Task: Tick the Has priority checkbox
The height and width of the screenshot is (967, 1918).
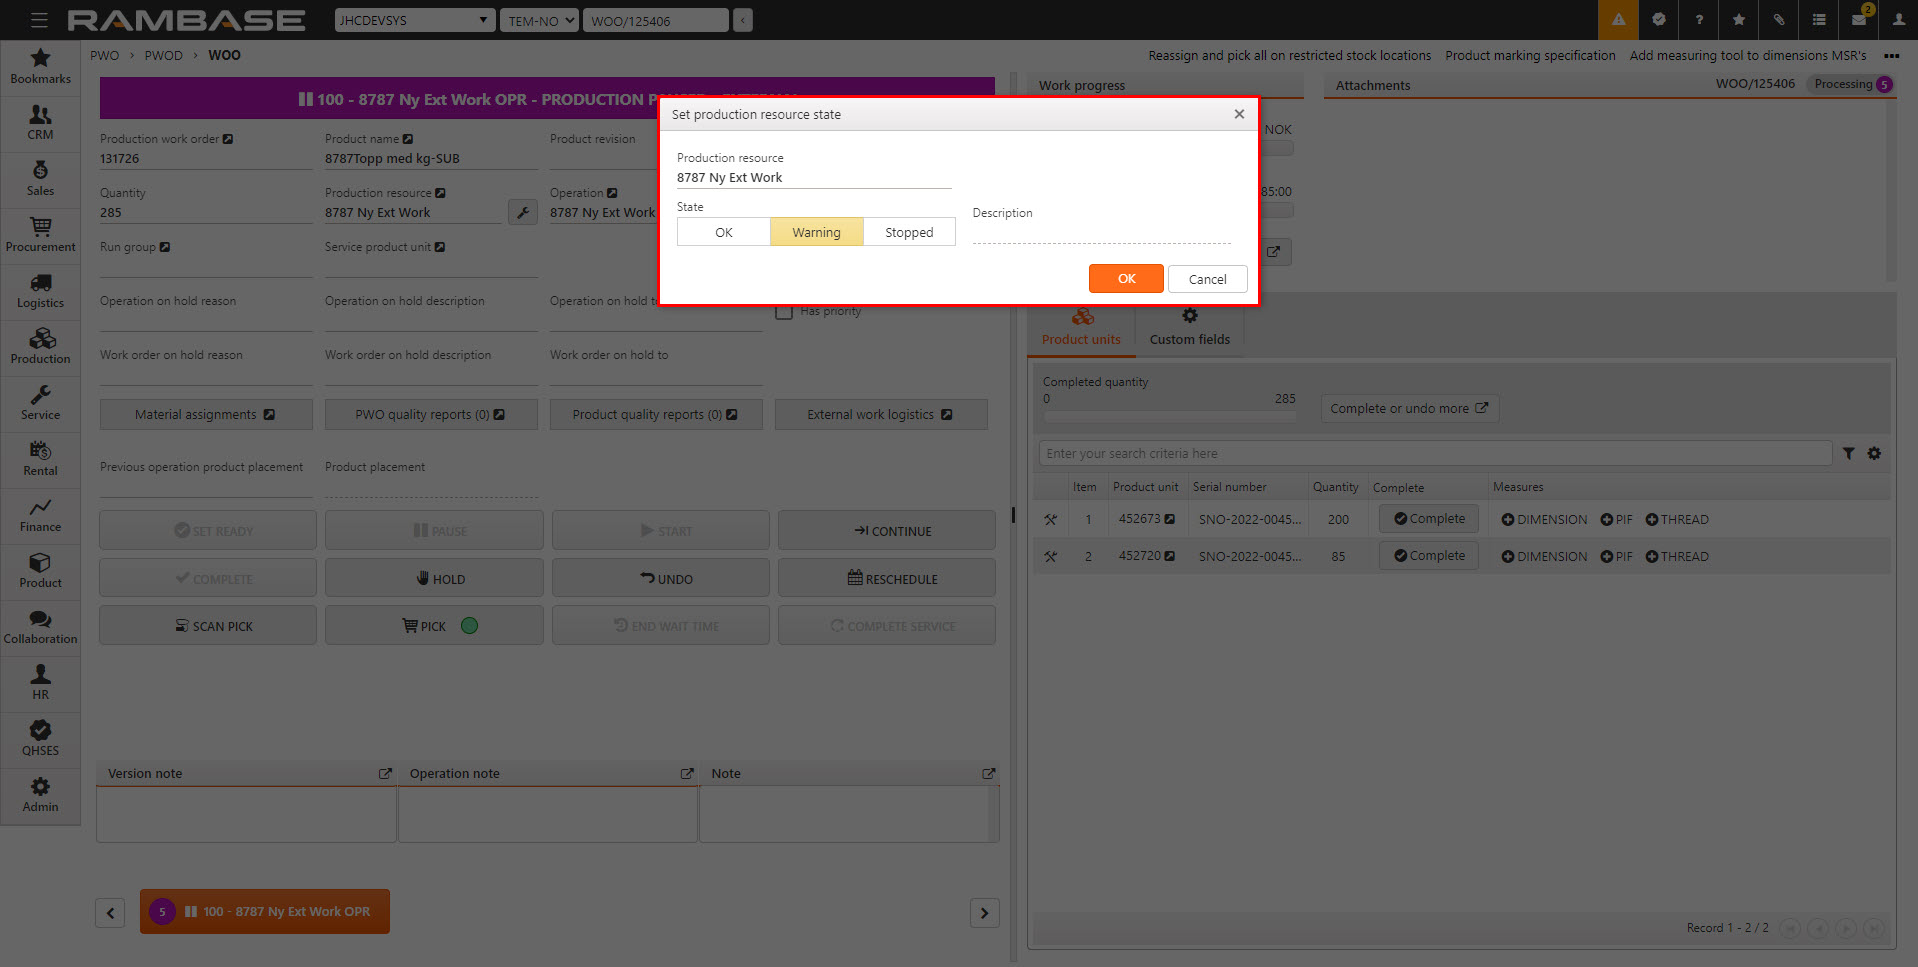Action: pyautogui.click(x=784, y=312)
